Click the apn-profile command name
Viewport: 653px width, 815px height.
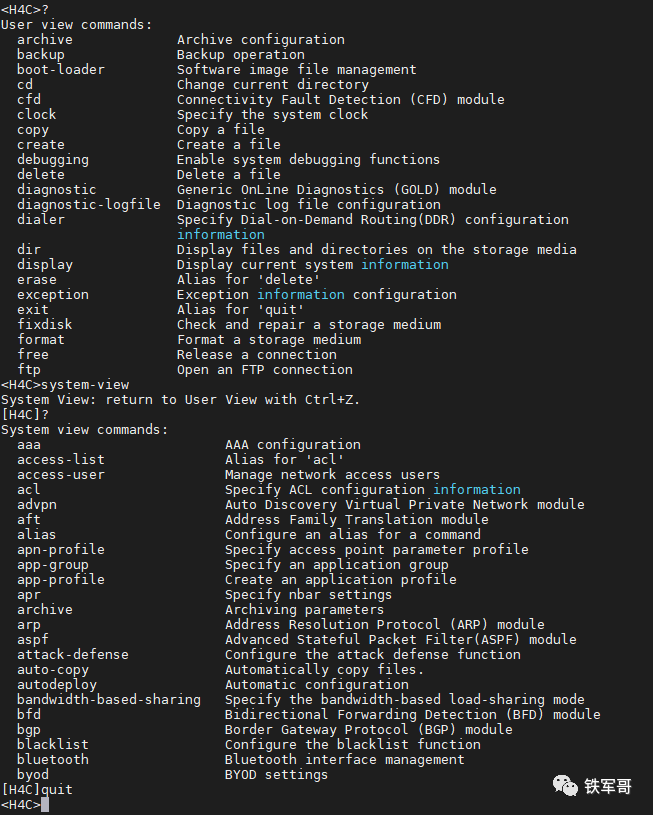[x=60, y=549]
